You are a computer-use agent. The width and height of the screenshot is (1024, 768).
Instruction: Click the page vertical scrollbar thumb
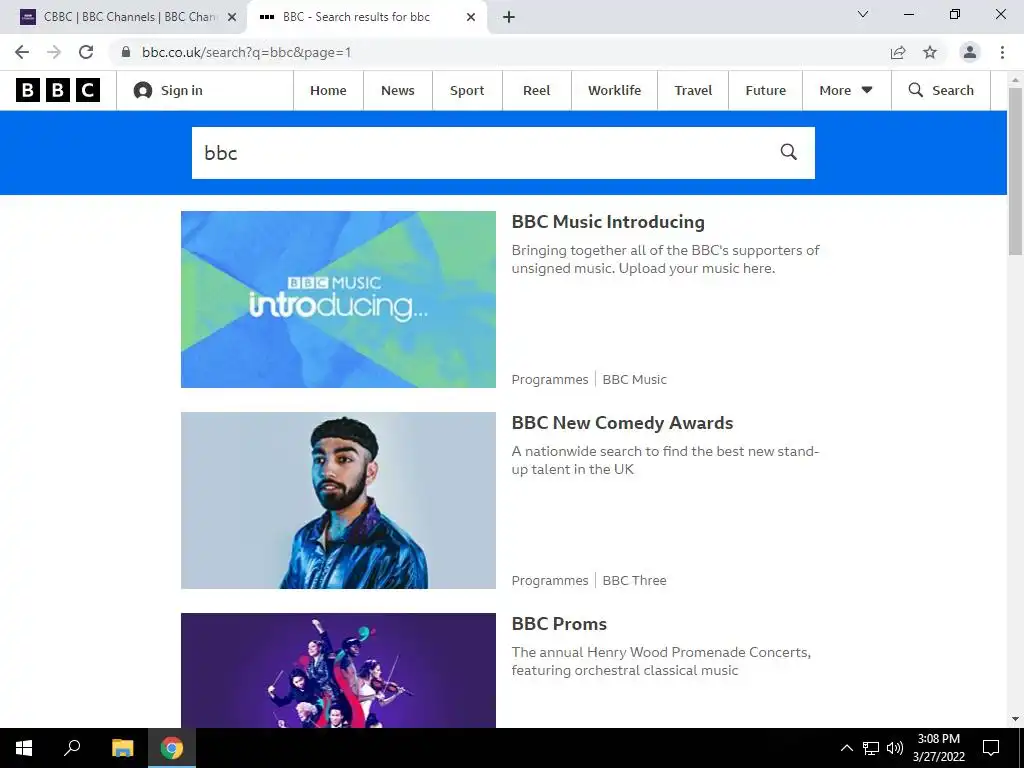pos(1015,171)
